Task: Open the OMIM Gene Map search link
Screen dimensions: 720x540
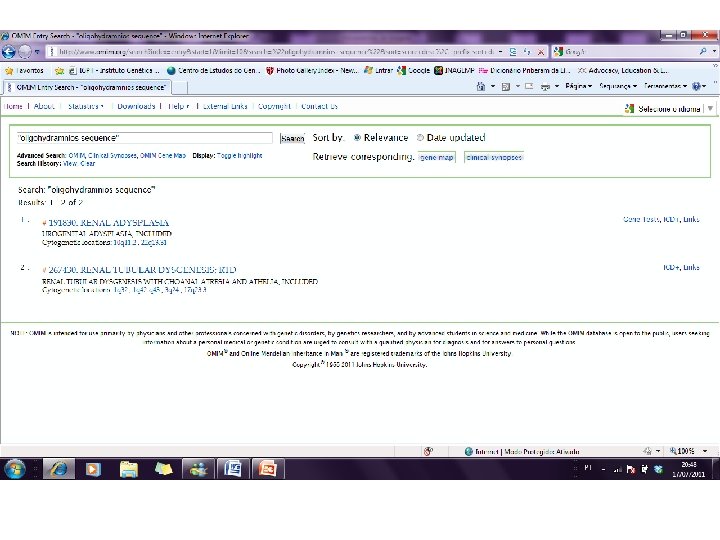Action: 163,156
